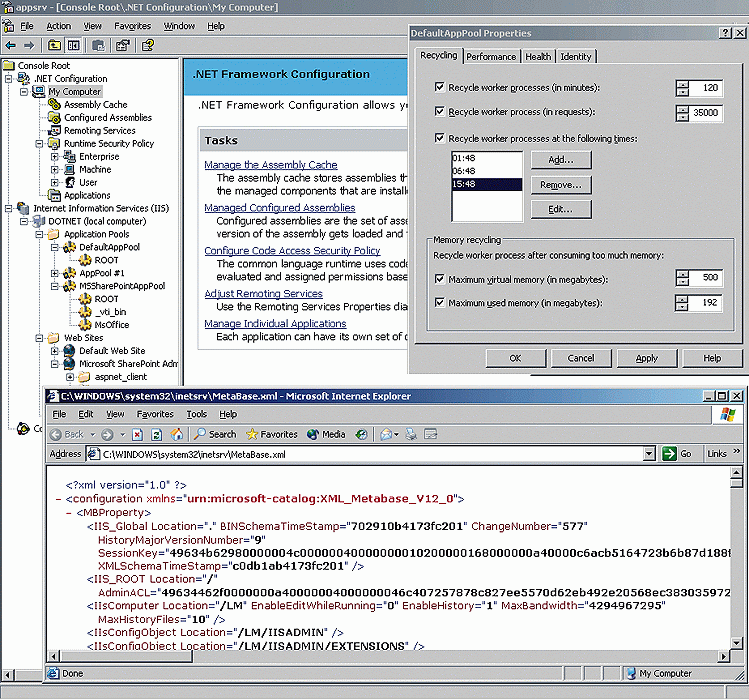Click the IE horizontal scrollbar right arrow
This screenshot has width=749, height=700.
tap(724, 656)
